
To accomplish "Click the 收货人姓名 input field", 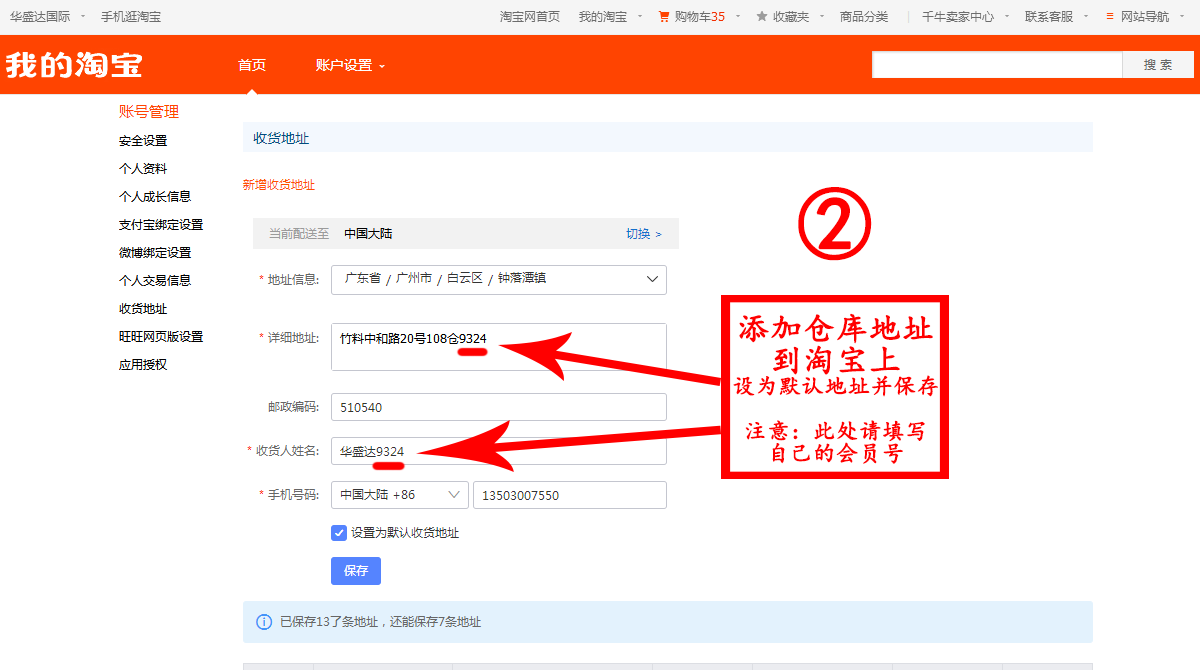I will [499, 451].
